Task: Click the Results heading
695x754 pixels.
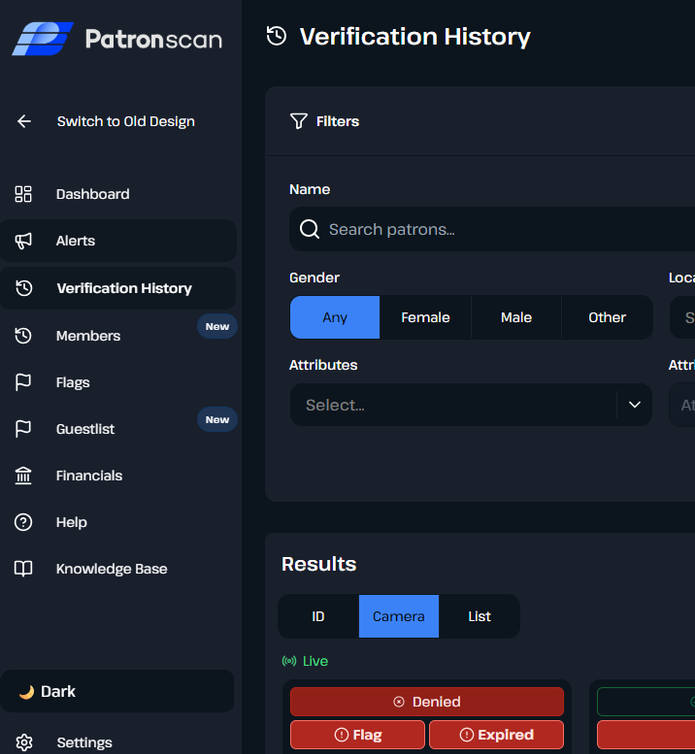Action: pos(319,564)
